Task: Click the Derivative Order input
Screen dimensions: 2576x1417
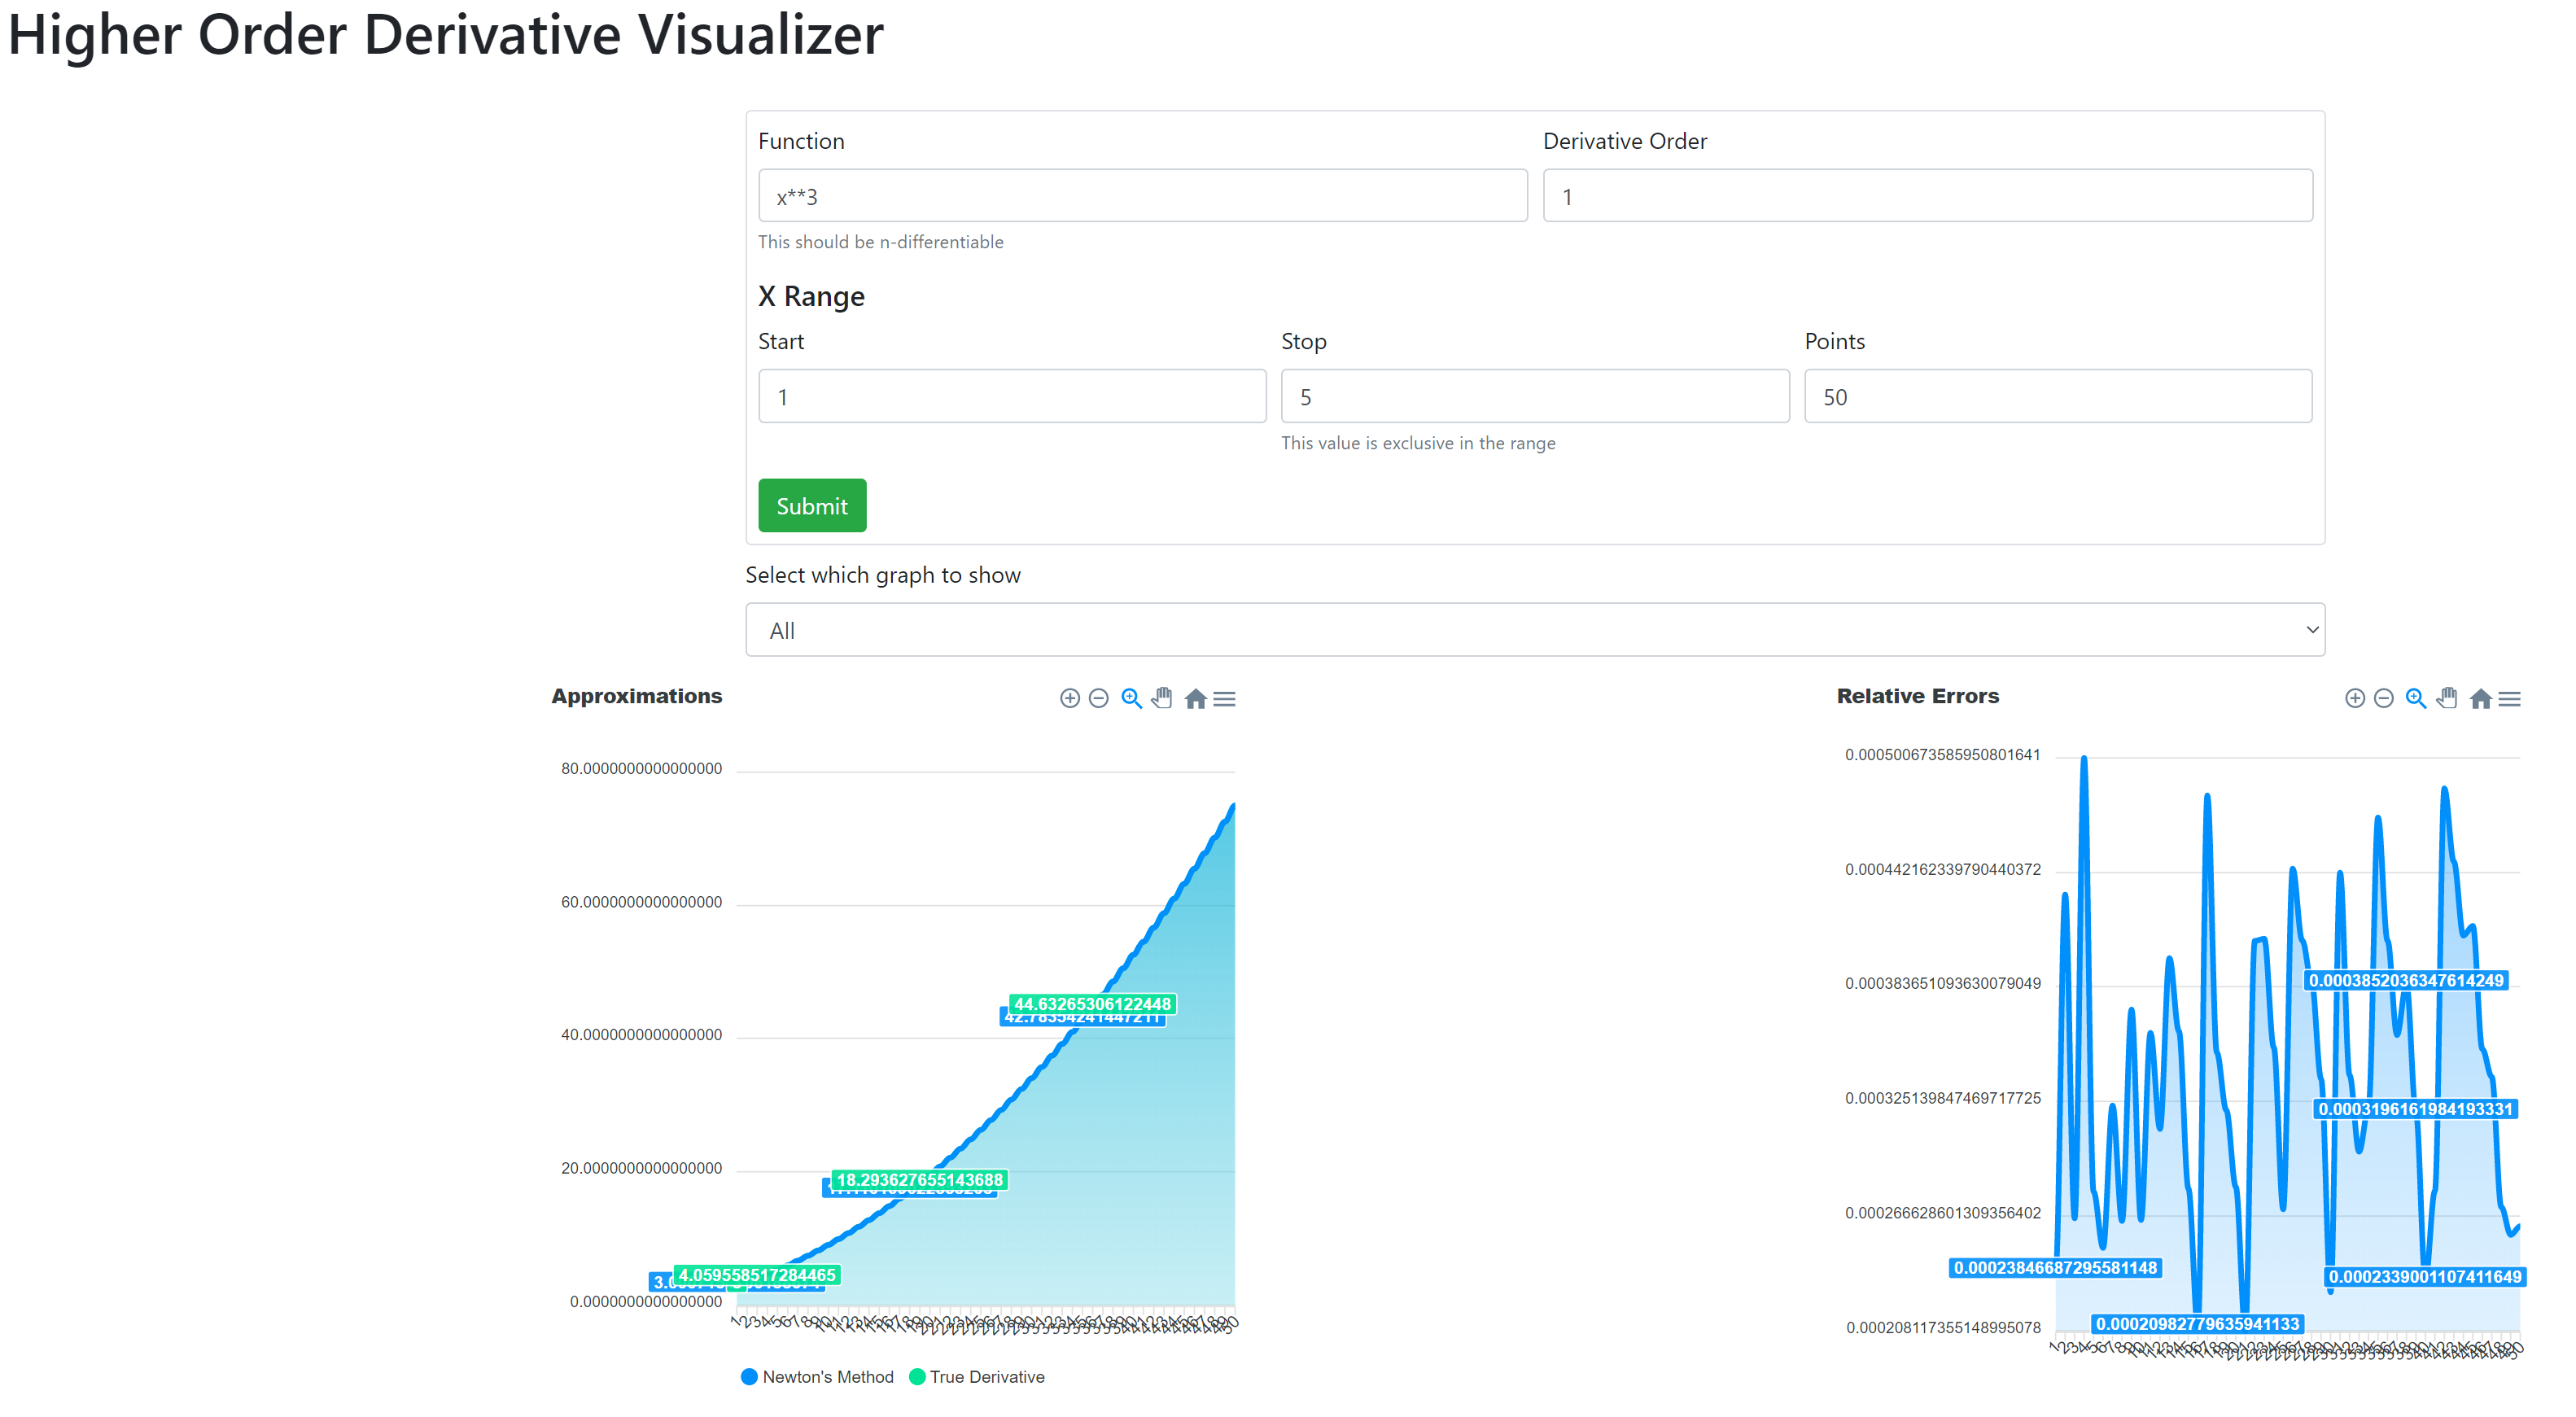Action: point(1926,196)
